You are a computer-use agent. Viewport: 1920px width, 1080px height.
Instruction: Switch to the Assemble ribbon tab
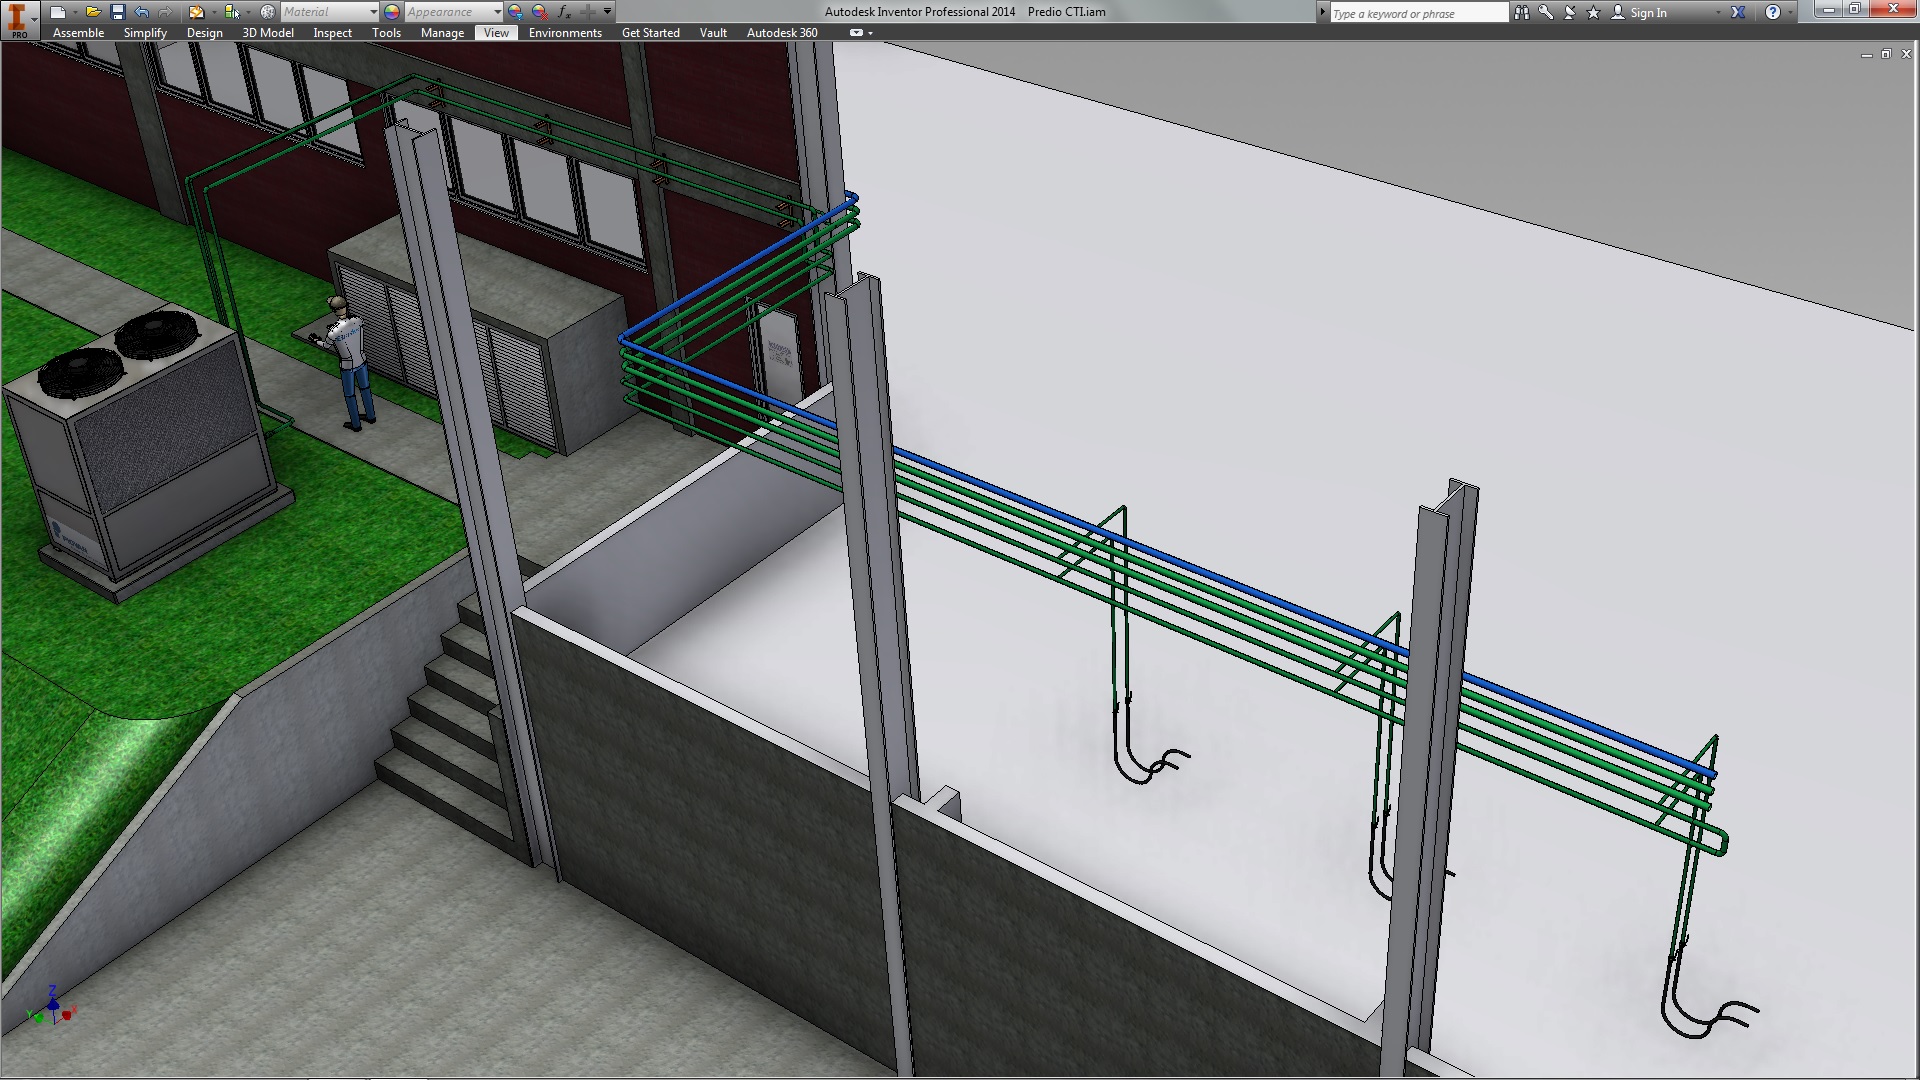[78, 33]
